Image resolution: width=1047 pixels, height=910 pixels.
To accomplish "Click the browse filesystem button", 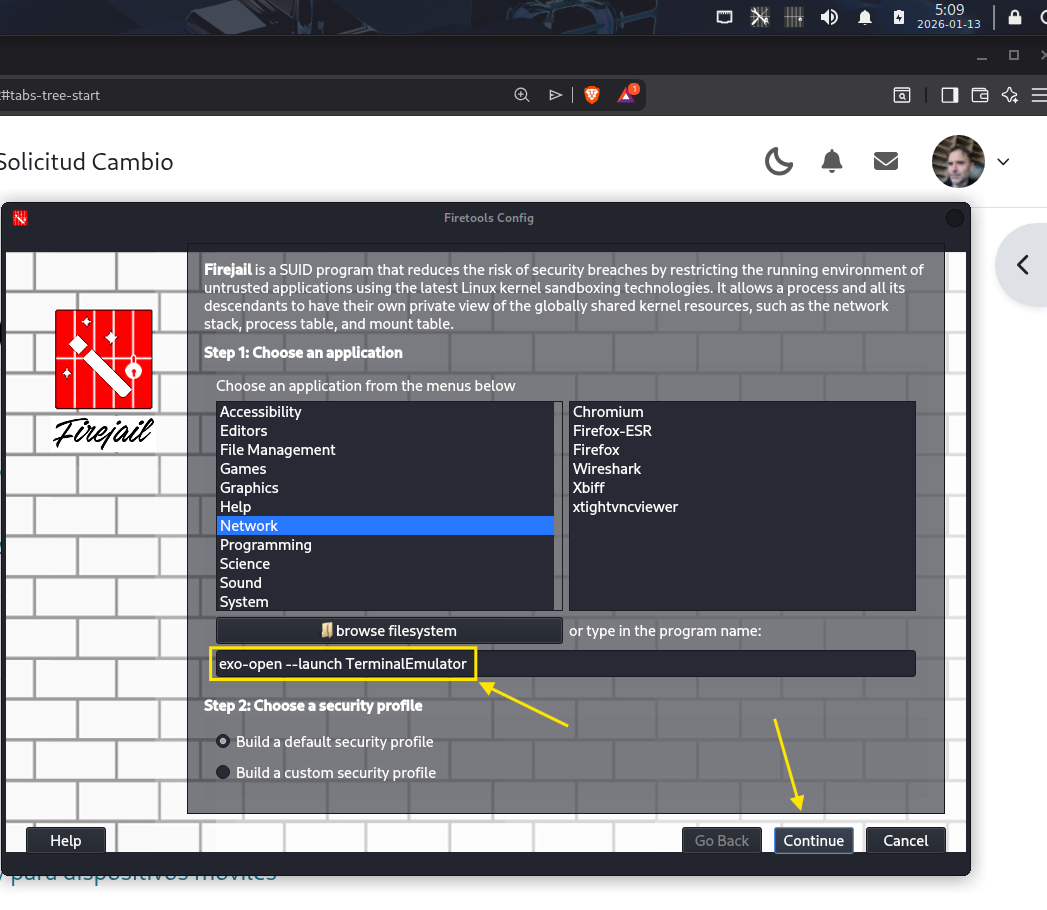I will [389, 631].
